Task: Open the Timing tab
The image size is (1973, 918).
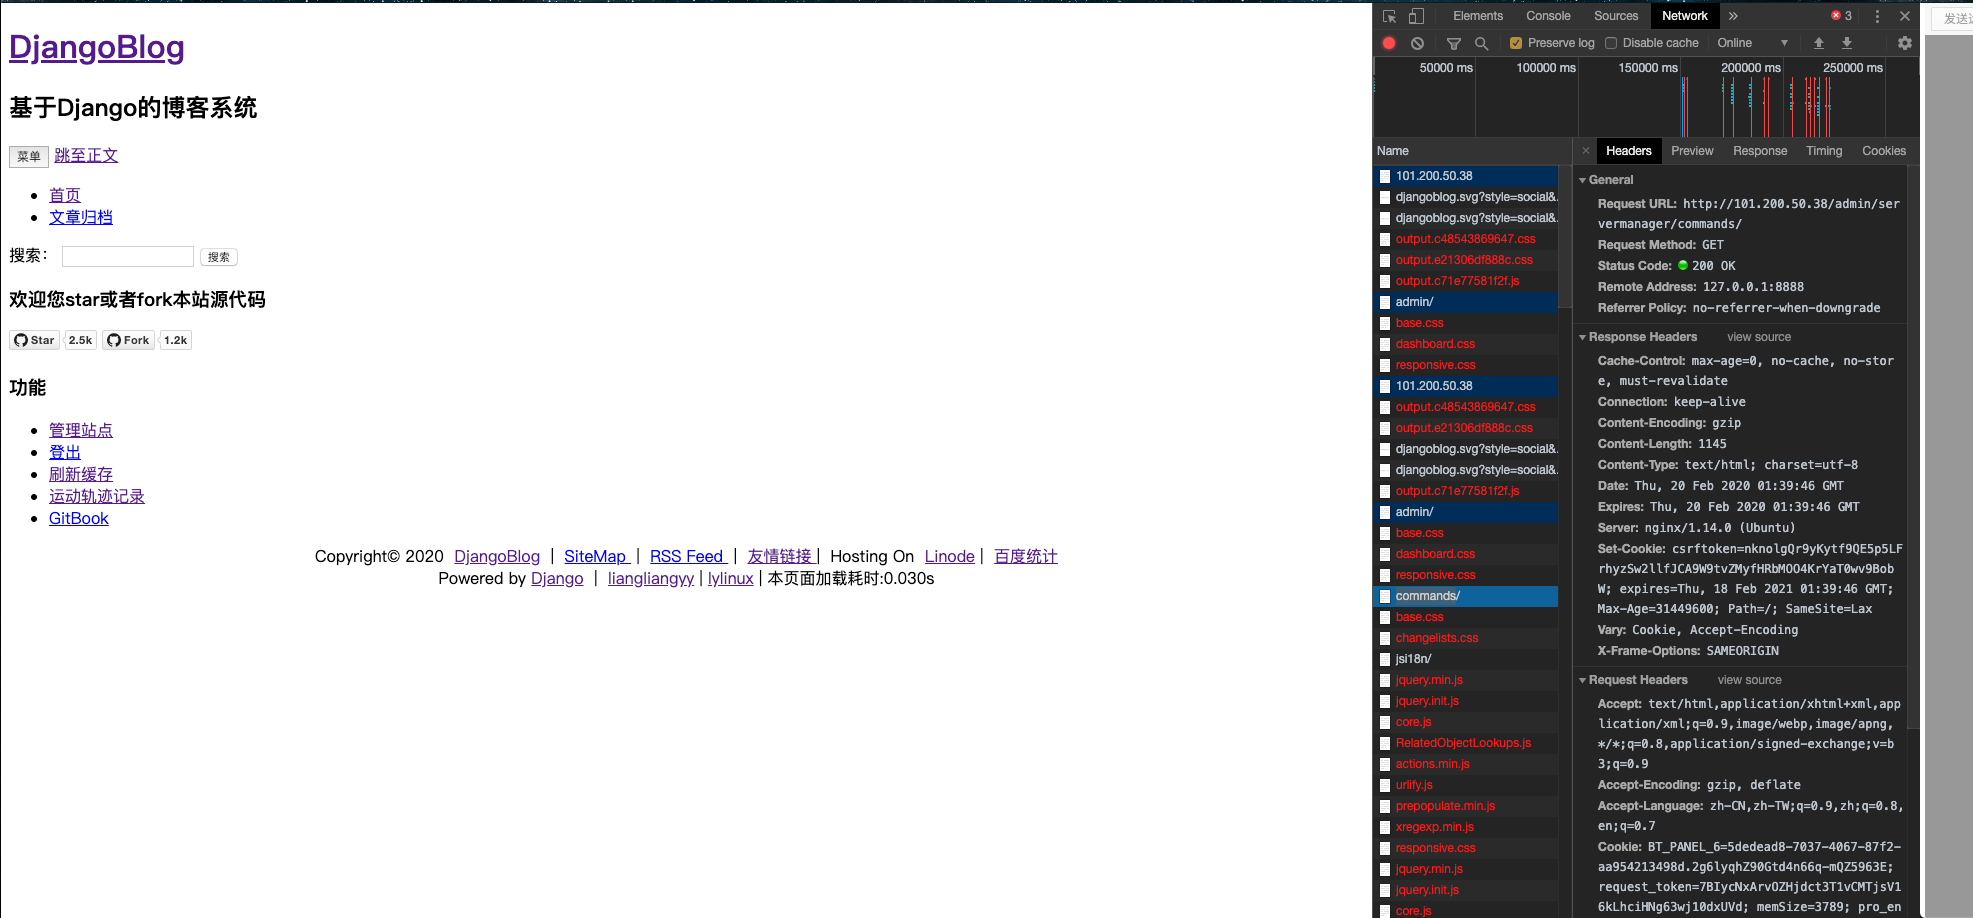Action: point(1824,151)
